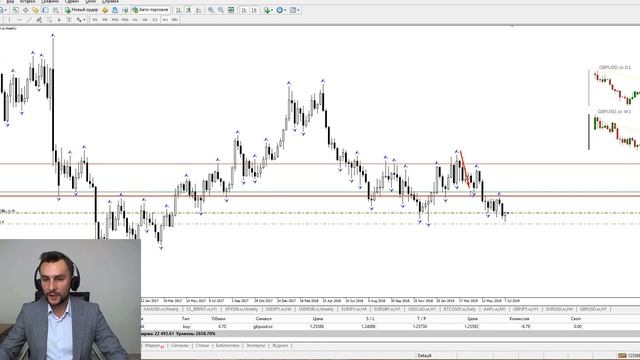Open the Вставка menu
The width and height of the screenshot is (640, 360).
pyautogui.click(x=28, y=2)
